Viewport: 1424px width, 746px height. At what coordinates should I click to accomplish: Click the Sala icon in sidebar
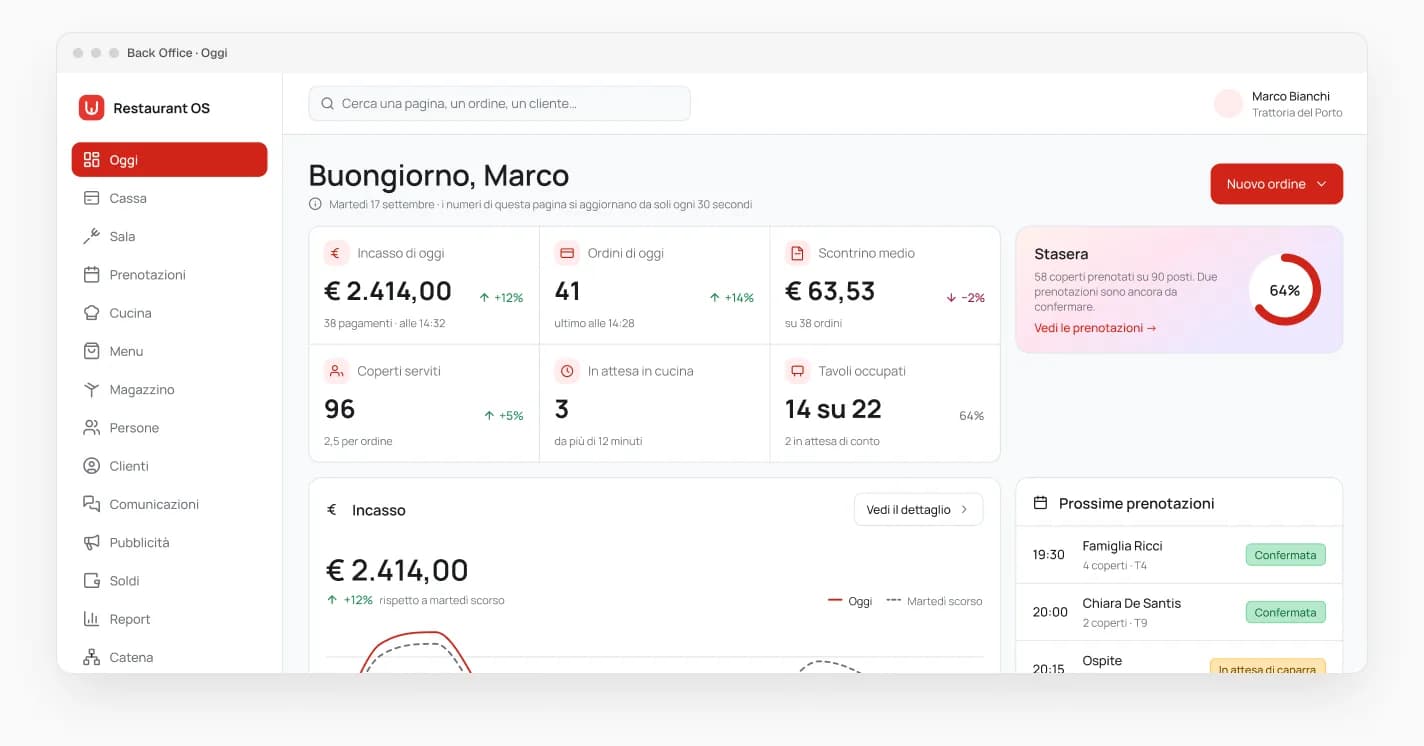tap(92, 236)
